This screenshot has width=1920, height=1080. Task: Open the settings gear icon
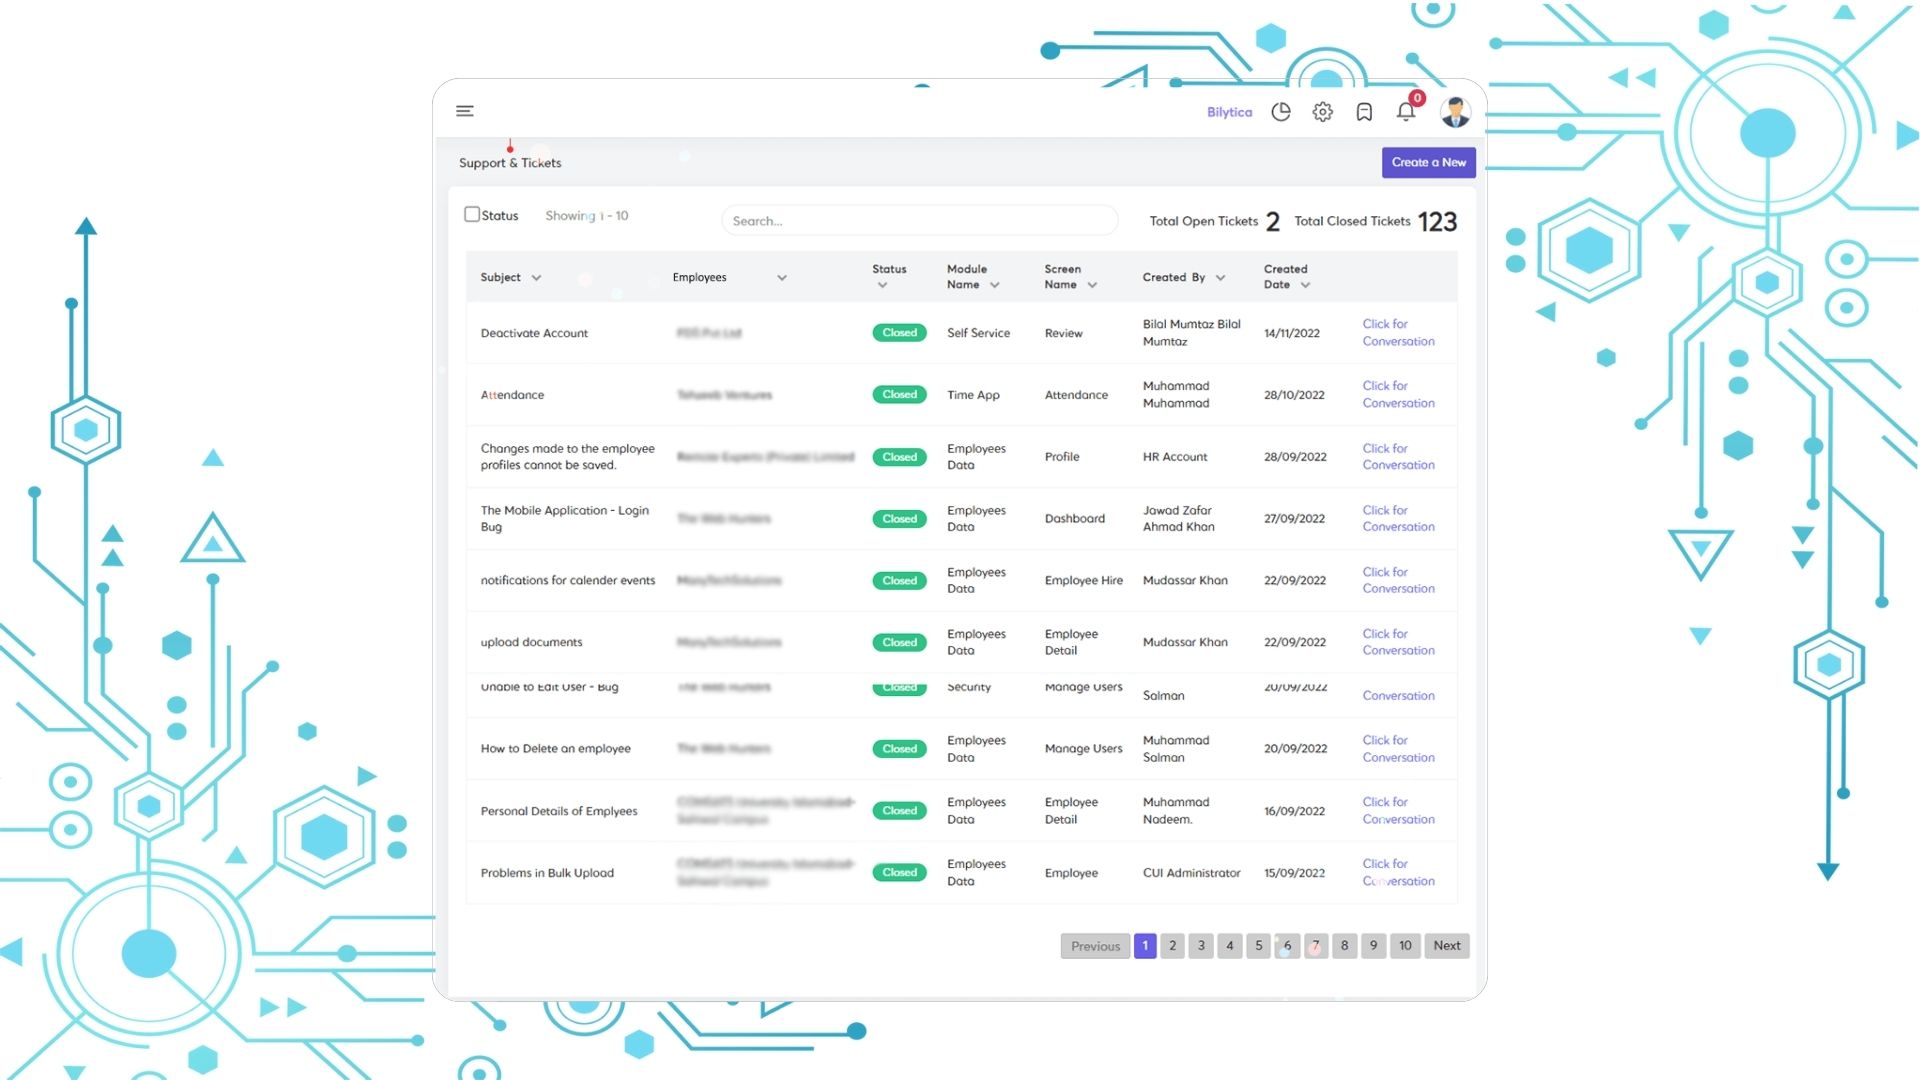[x=1321, y=111]
